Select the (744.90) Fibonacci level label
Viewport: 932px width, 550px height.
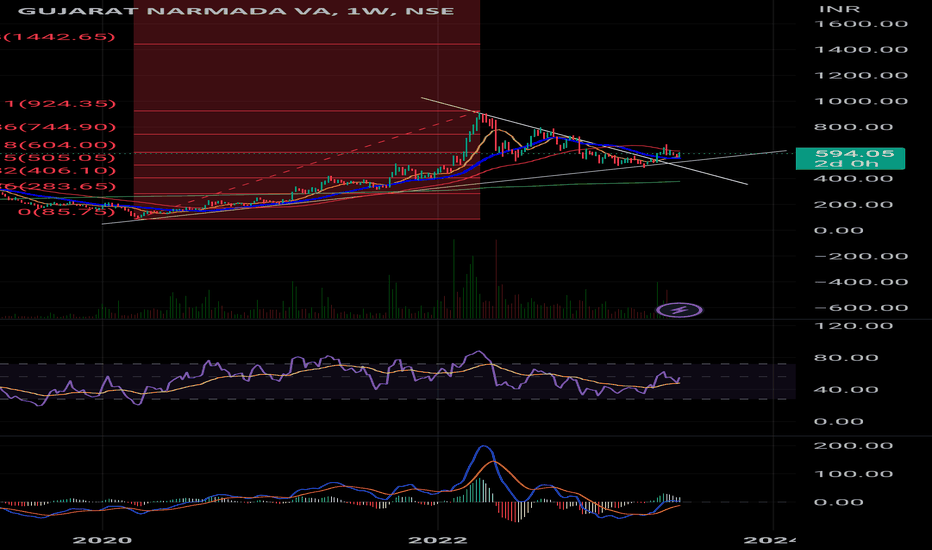58,127
